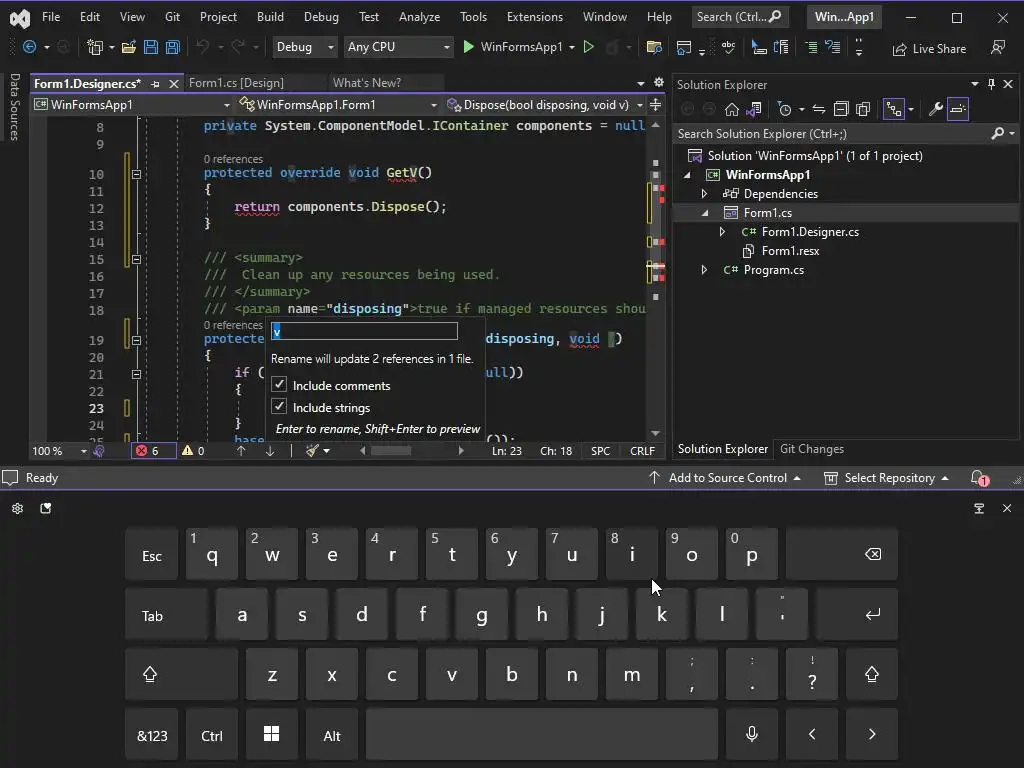
Task: Collapse the Form1.cs tree node
Action: pos(705,213)
